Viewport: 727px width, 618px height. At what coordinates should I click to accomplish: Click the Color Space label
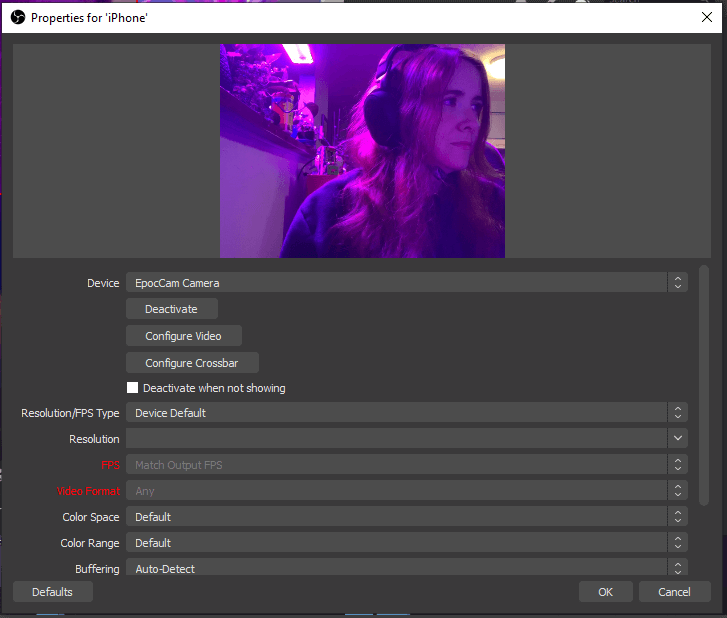(91, 517)
